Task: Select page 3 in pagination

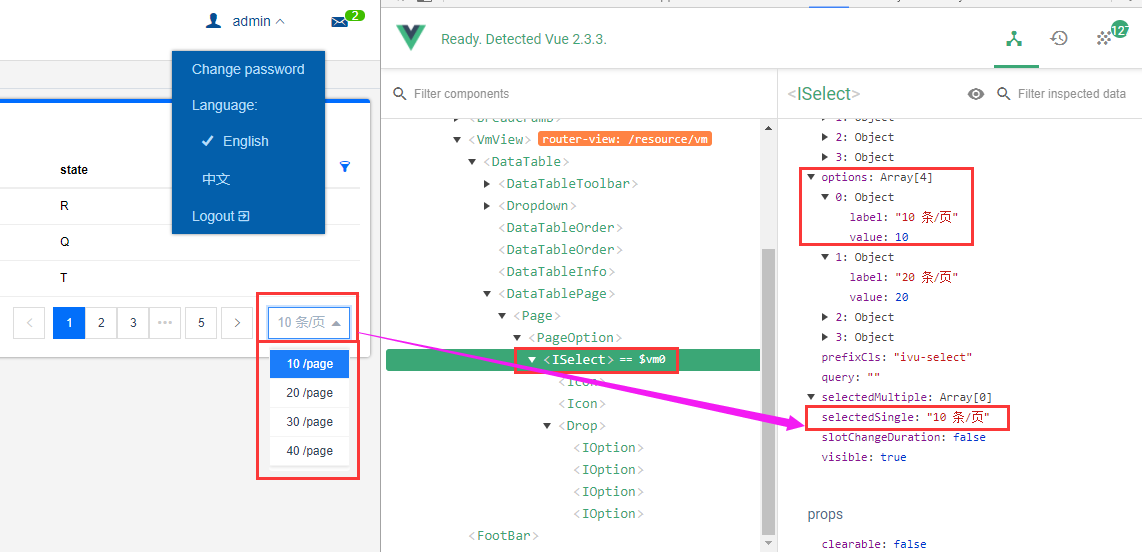Action: (x=133, y=323)
